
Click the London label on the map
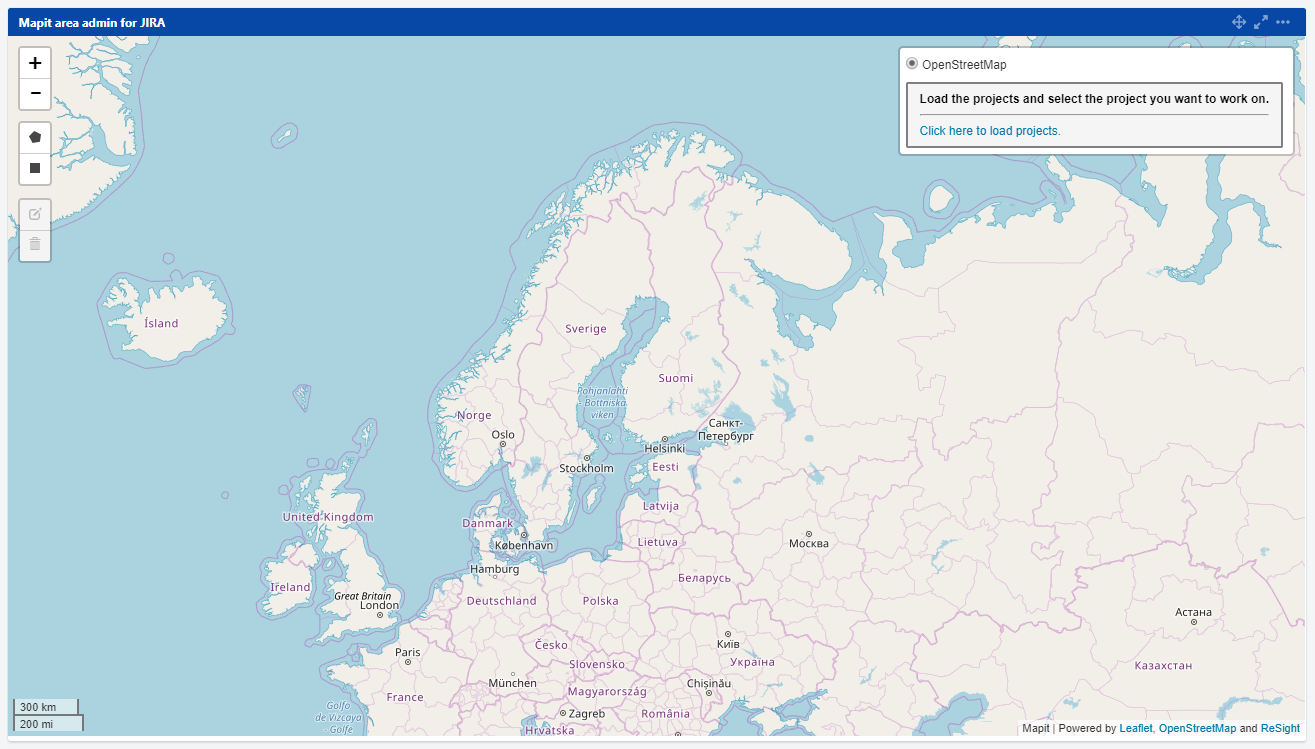click(x=379, y=605)
